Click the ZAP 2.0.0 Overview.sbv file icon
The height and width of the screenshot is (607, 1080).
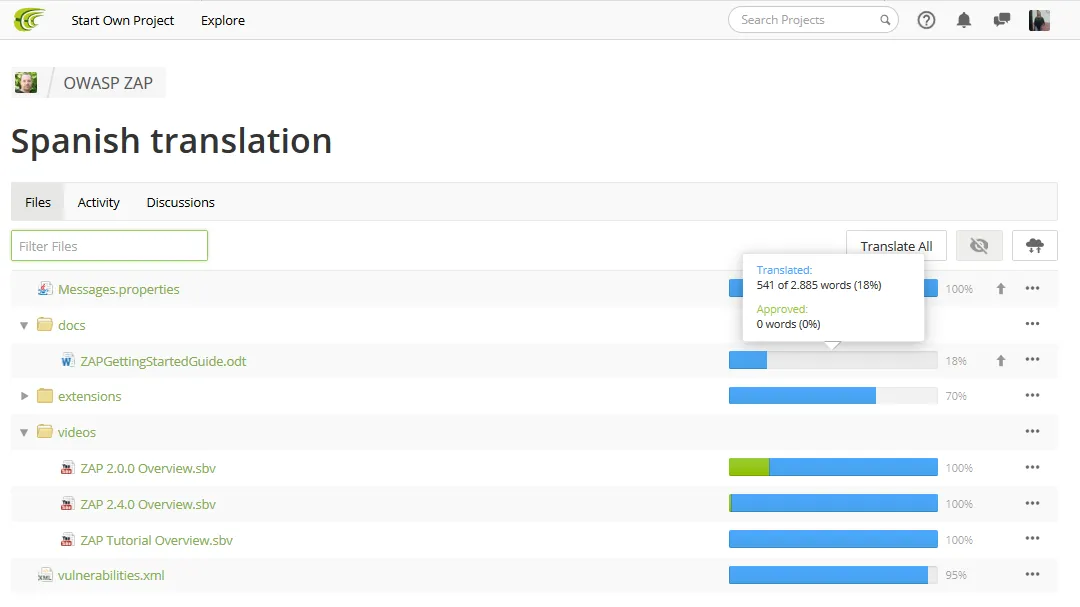click(x=67, y=468)
